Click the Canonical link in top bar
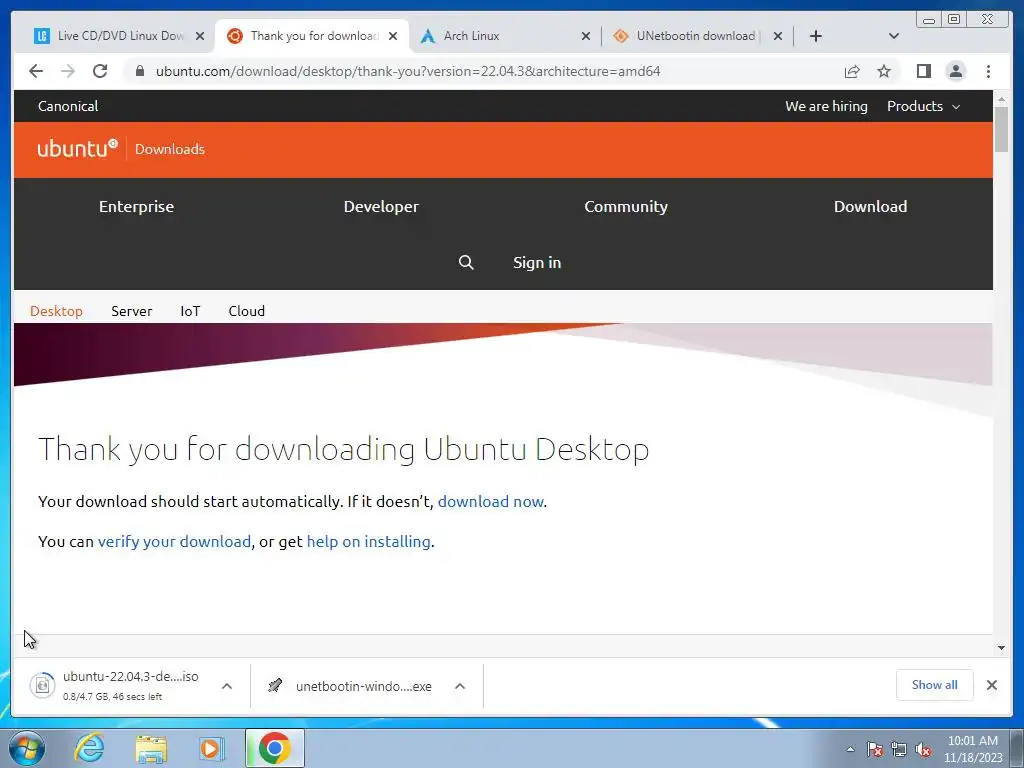Viewport: 1024px width, 768px height. pos(68,106)
